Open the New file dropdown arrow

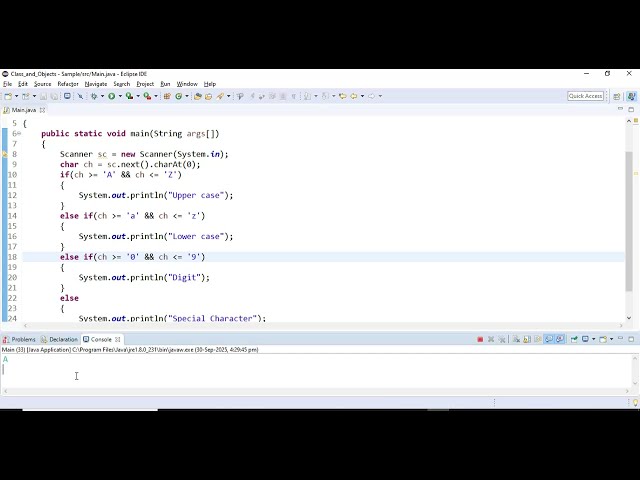[16, 96]
